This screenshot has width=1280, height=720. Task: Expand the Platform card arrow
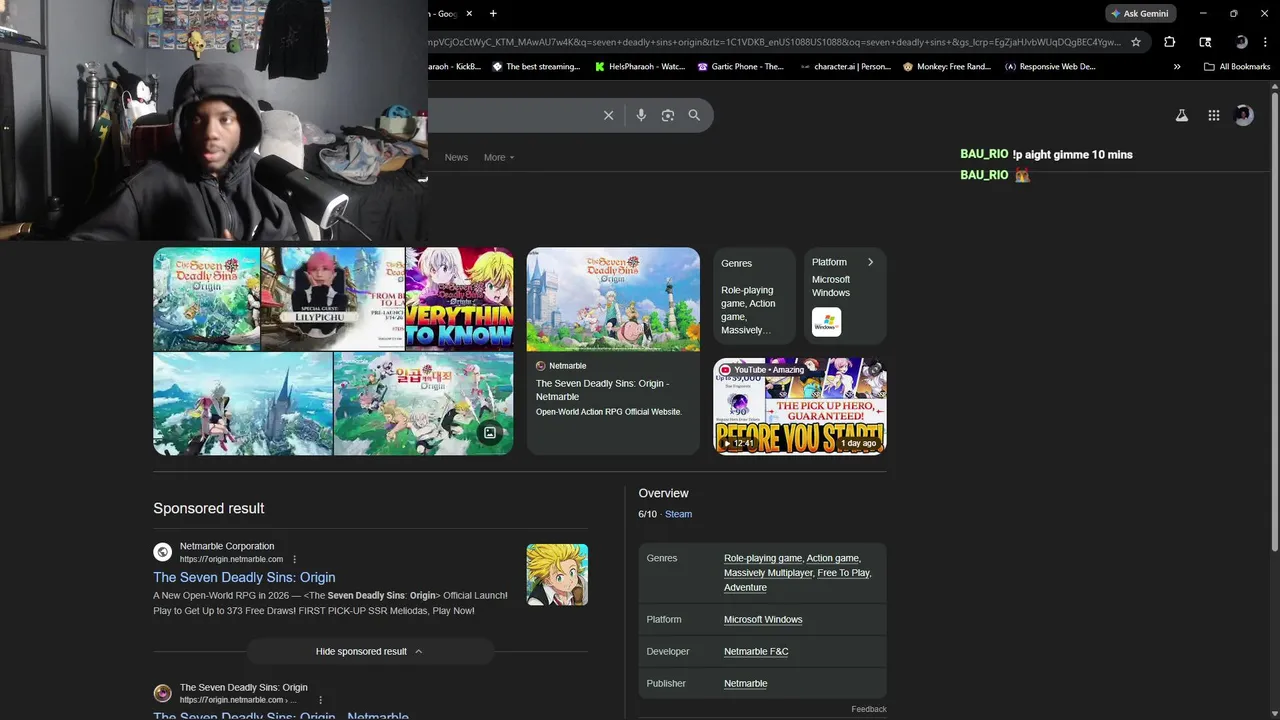point(870,262)
